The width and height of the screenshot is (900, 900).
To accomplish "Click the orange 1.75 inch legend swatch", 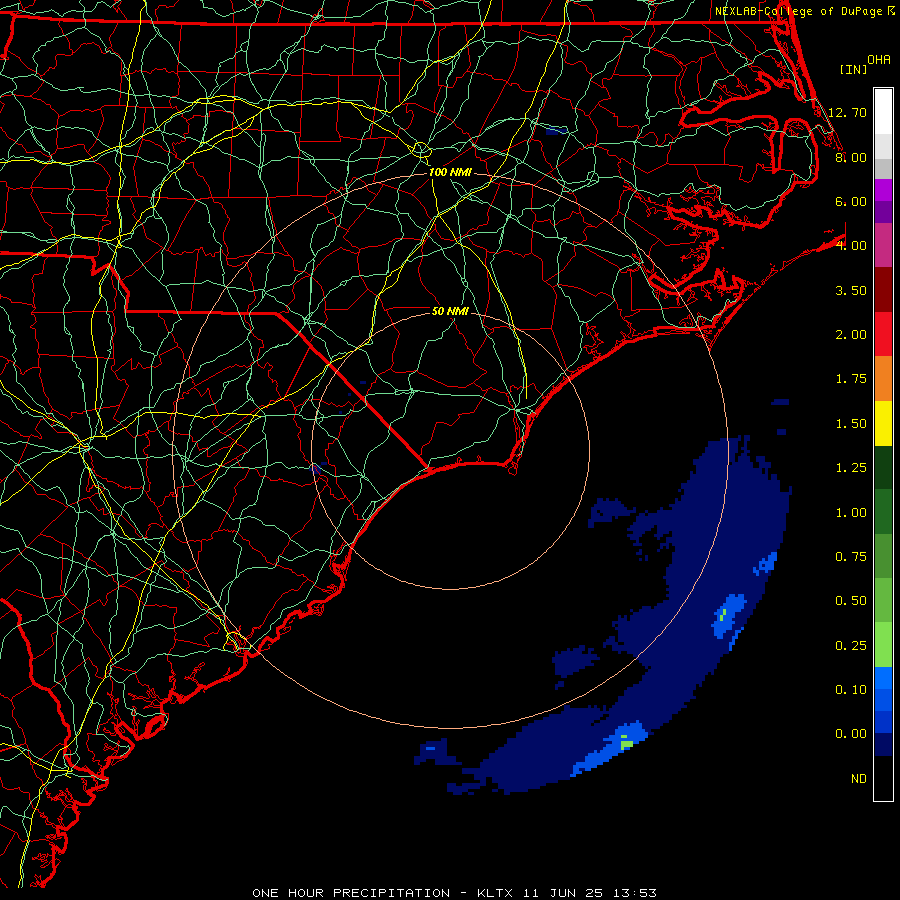I will 883,378.
